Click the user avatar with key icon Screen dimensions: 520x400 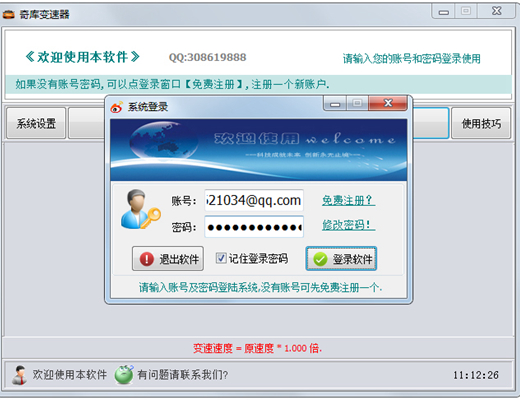click(140, 209)
